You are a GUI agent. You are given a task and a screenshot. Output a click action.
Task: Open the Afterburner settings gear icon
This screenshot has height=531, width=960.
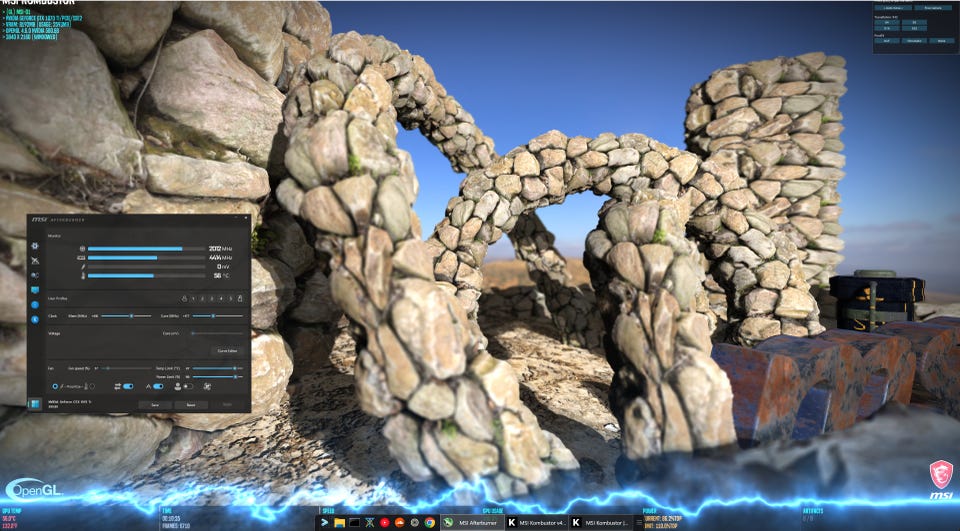[x=35, y=246]
